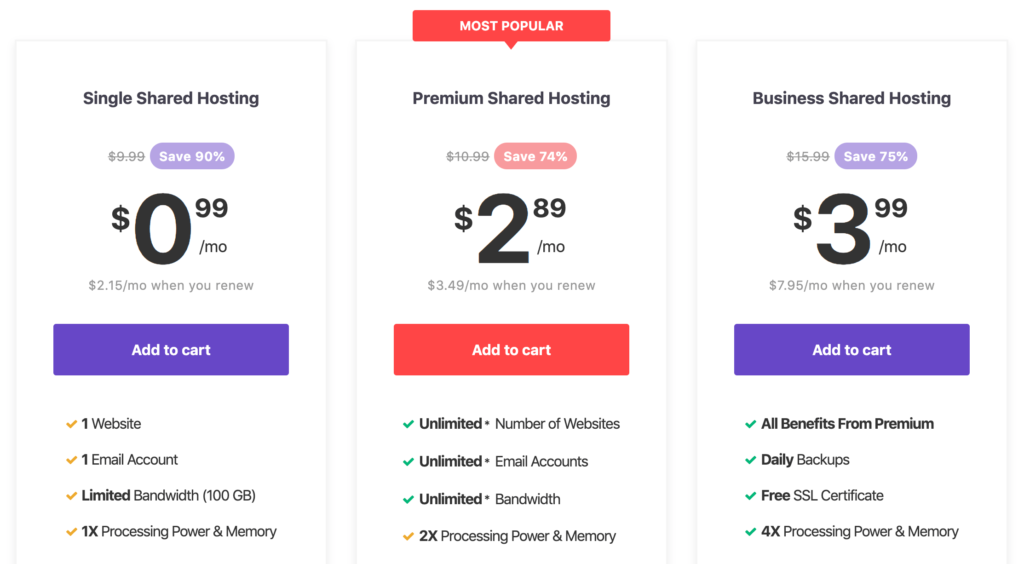Click the Single Shared Hosting title
Image resolution: width=1024 pixels, height=564 pixels.
coord(171,98)
